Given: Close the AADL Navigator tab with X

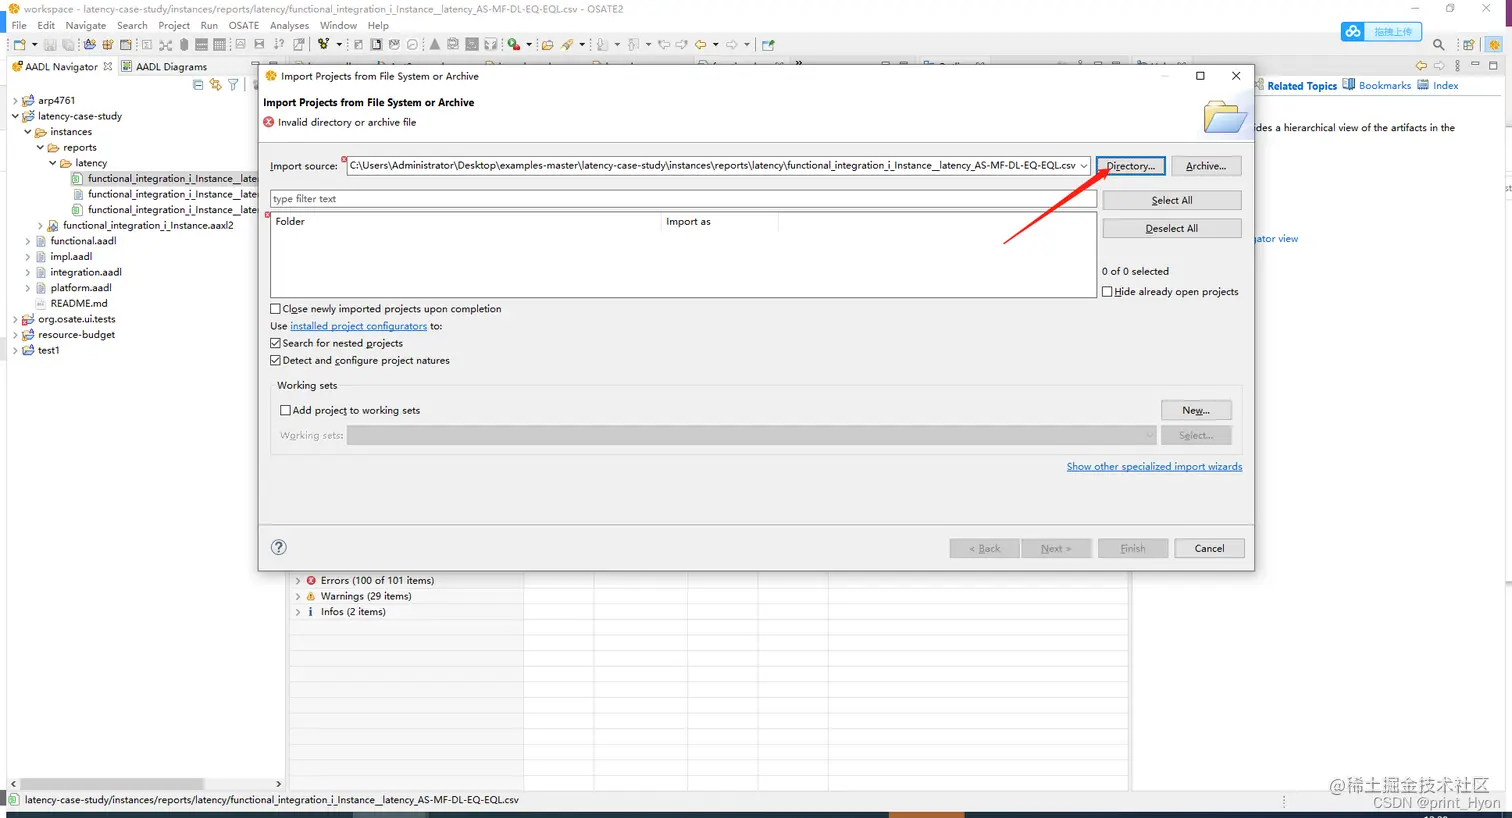Looking at the screenshot, I should (108, 67).
